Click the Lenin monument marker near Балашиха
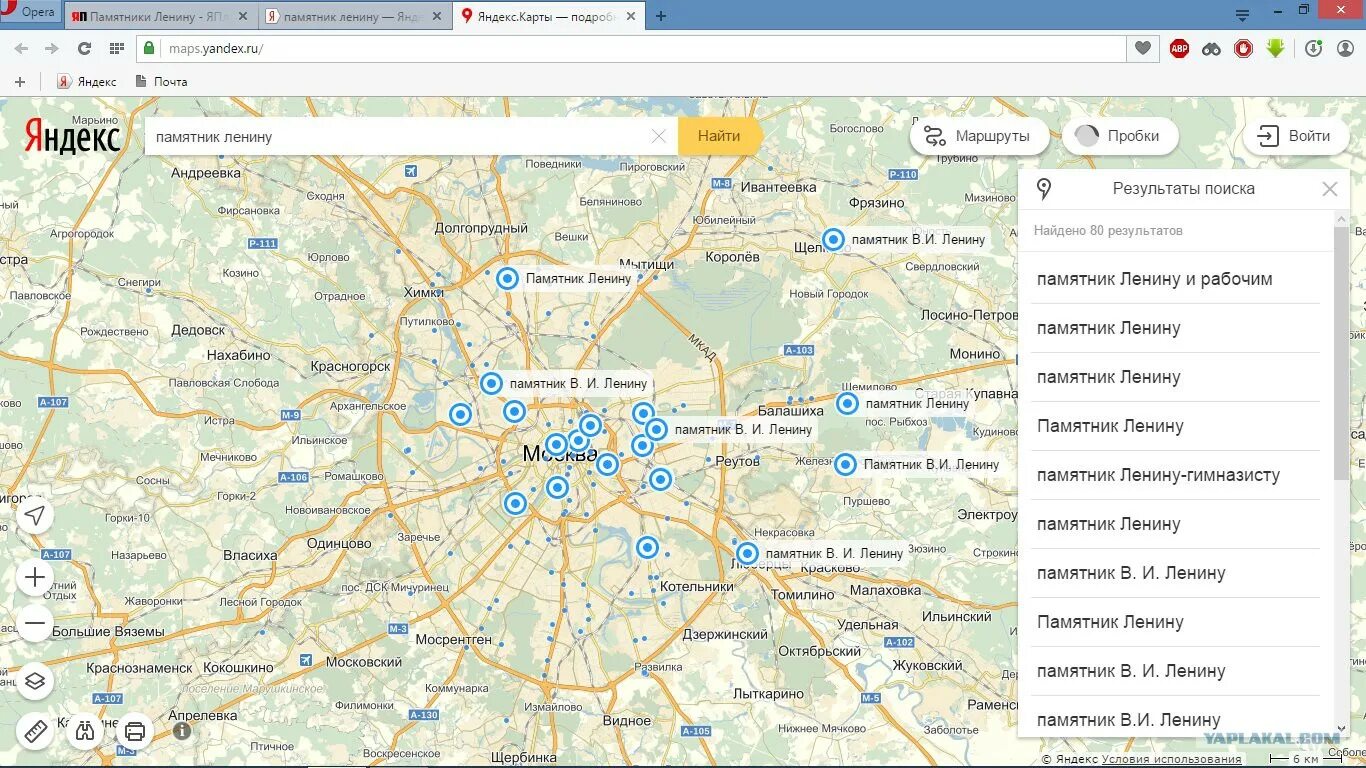Image resolution: width=1366 pixels, height=768 pixels. point(847,403)
